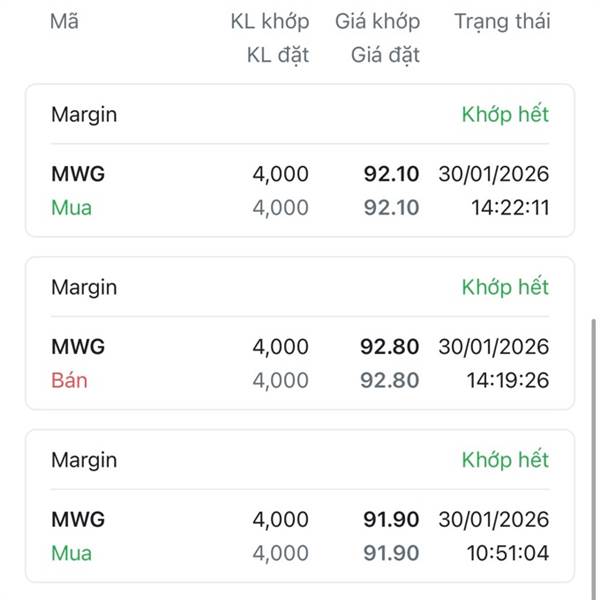The image size is (600, 600).
Task: Click the bold matched price 91.90
Action: (x=389, y=520)
